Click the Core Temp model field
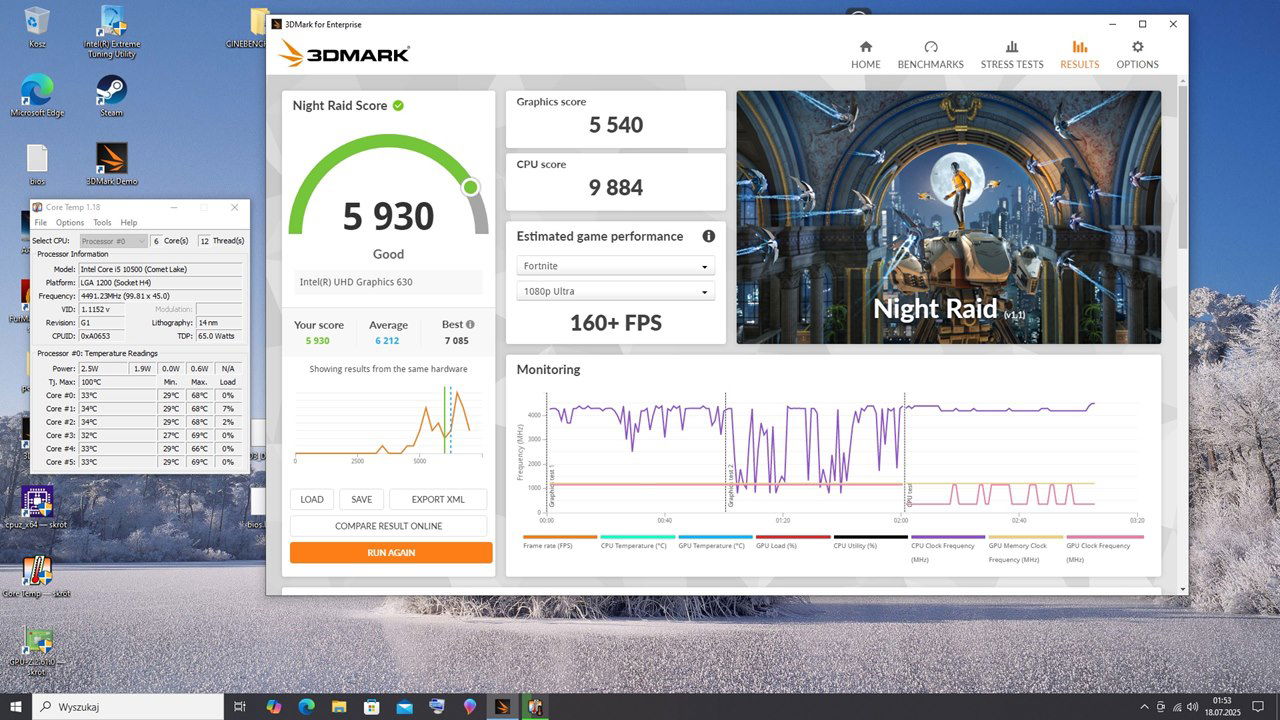Screen dimensions: 1280x720 (161, 269)
